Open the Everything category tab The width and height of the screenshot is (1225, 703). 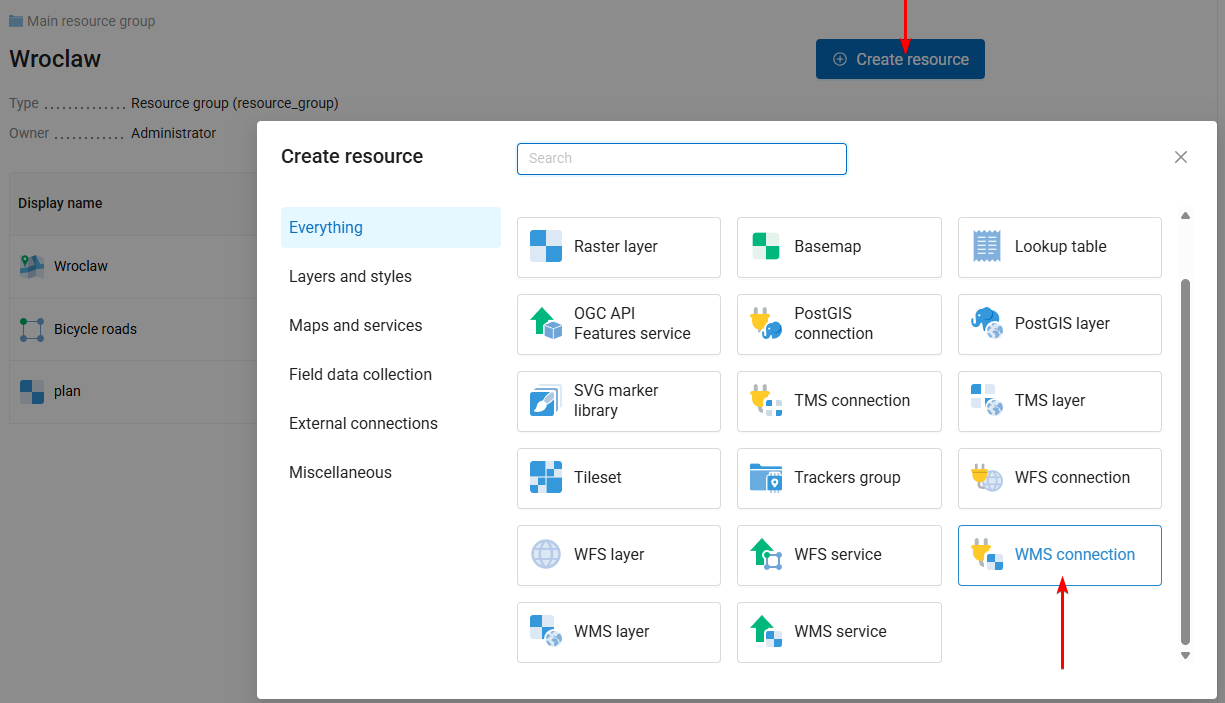(390, 228)
